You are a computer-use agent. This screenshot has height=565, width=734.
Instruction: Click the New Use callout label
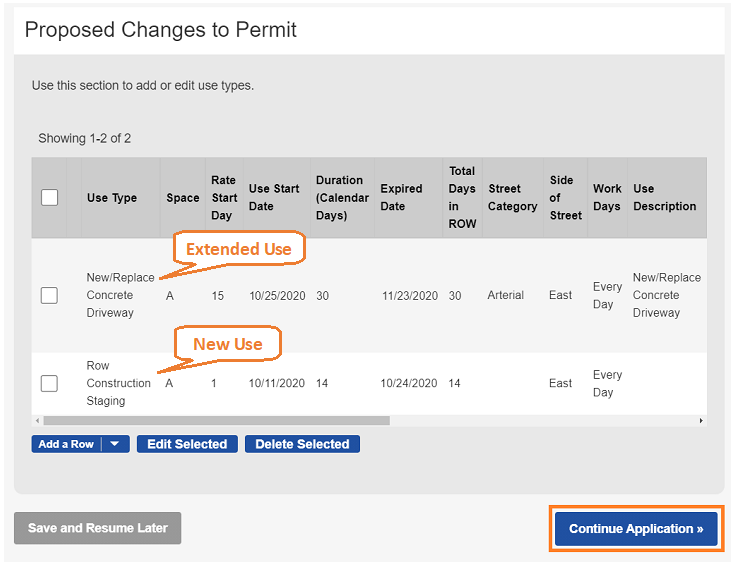tap(227, 344)
